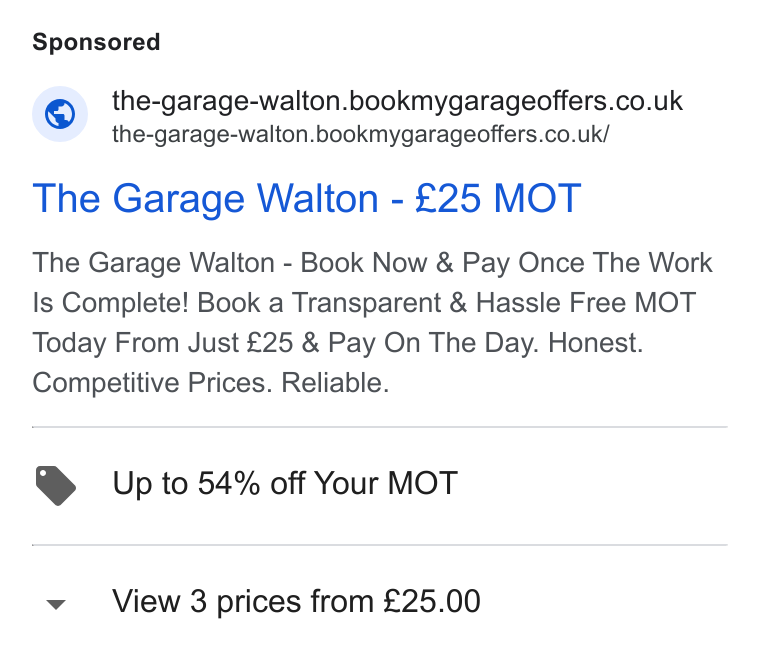Click the large bookmygarageoffers.co.uk site name

397,101
